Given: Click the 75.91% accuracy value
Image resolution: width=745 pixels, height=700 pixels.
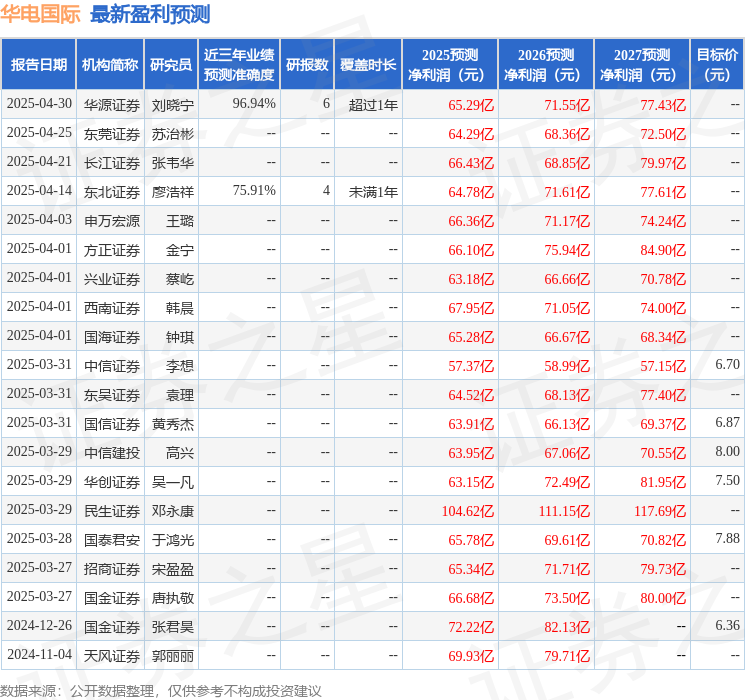Looking at the screenshot, I should (254, 191).
